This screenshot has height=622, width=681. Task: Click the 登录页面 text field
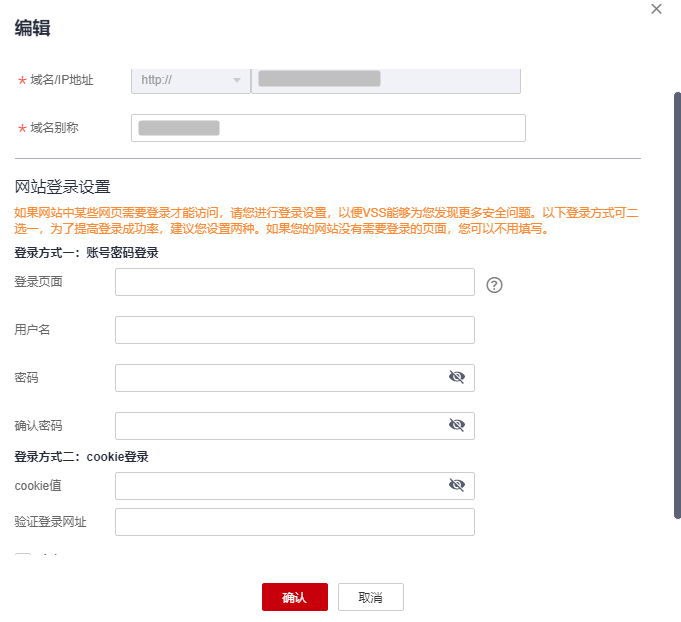click(x=294, y=282)
